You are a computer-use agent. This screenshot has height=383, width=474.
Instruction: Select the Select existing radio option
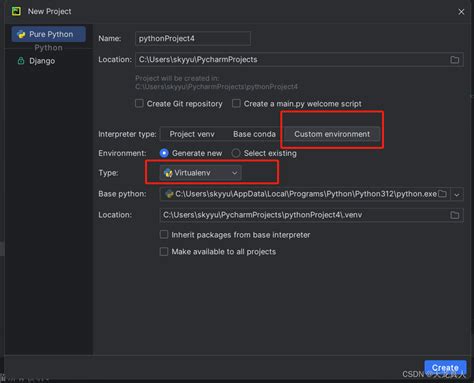[236, 153]
